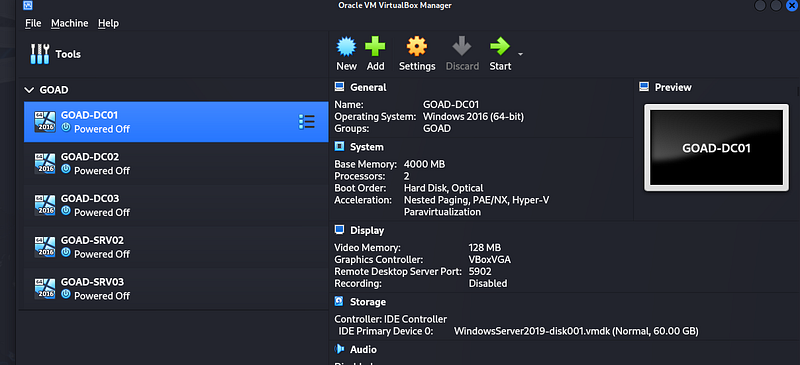Click the Add machine green plus icon
The width and height of the screenshot is (800, 365).
375,46
